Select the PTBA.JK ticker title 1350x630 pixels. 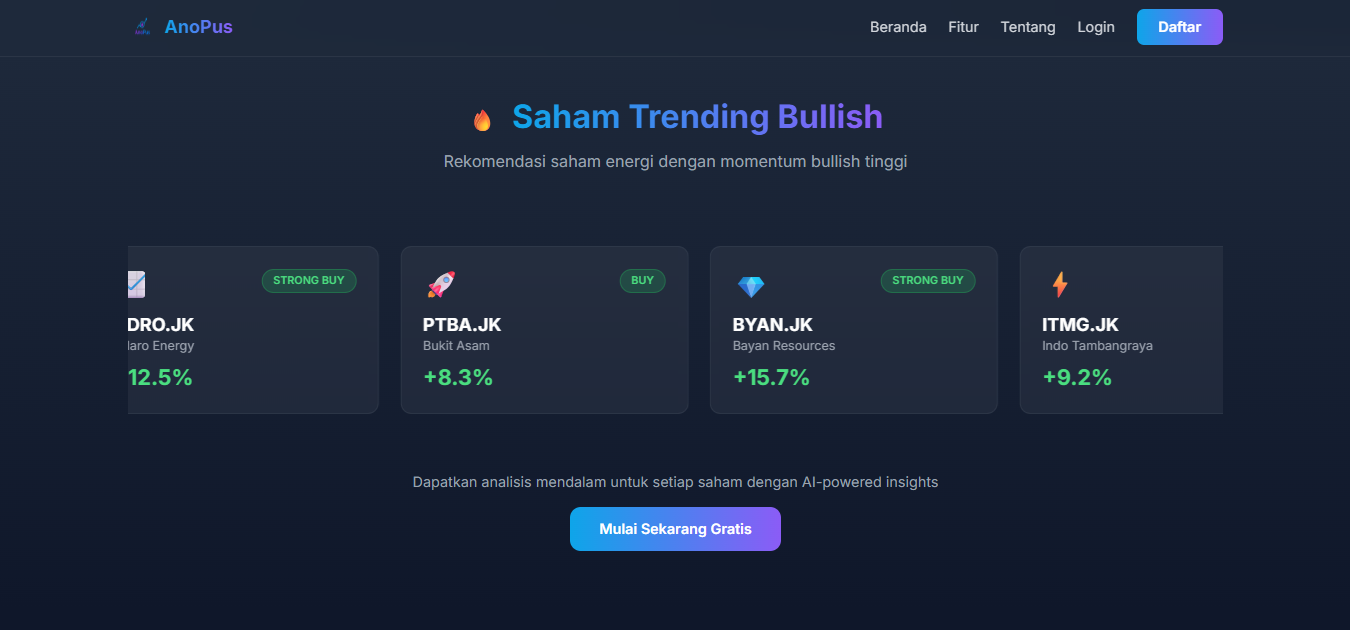pyautogui.click(x=462, y=325)
